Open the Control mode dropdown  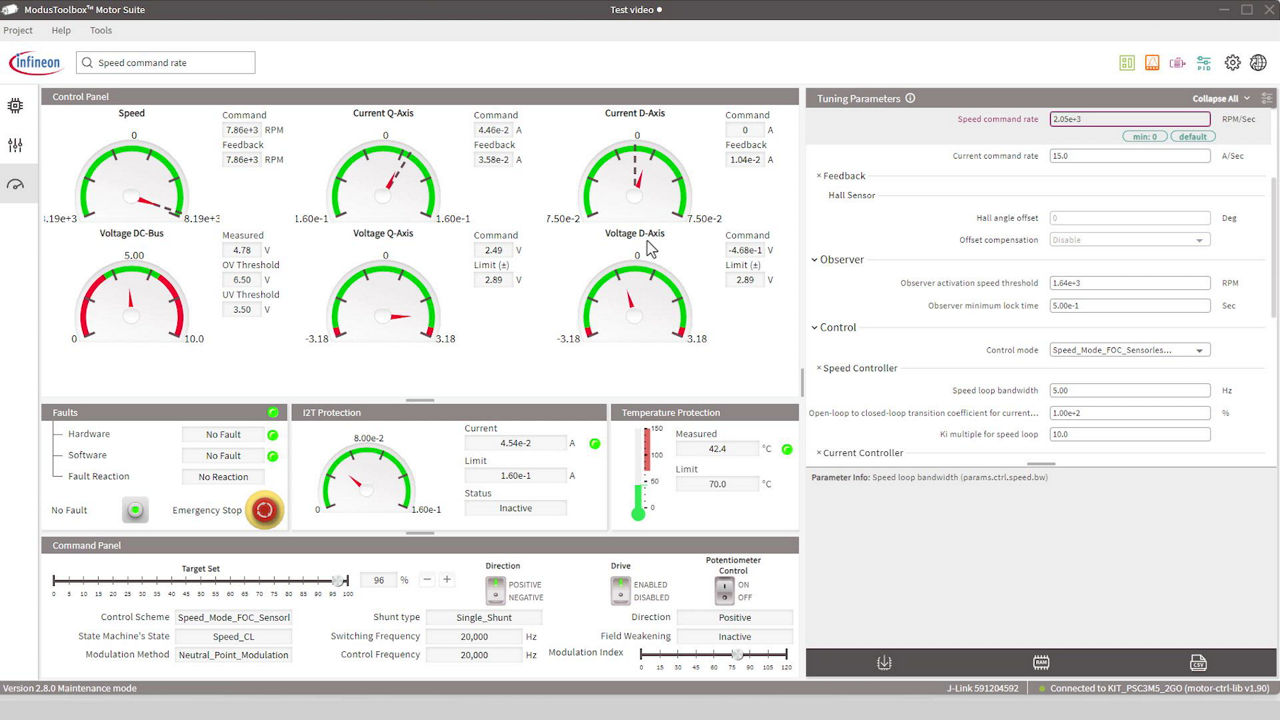tap(1130, 350)
